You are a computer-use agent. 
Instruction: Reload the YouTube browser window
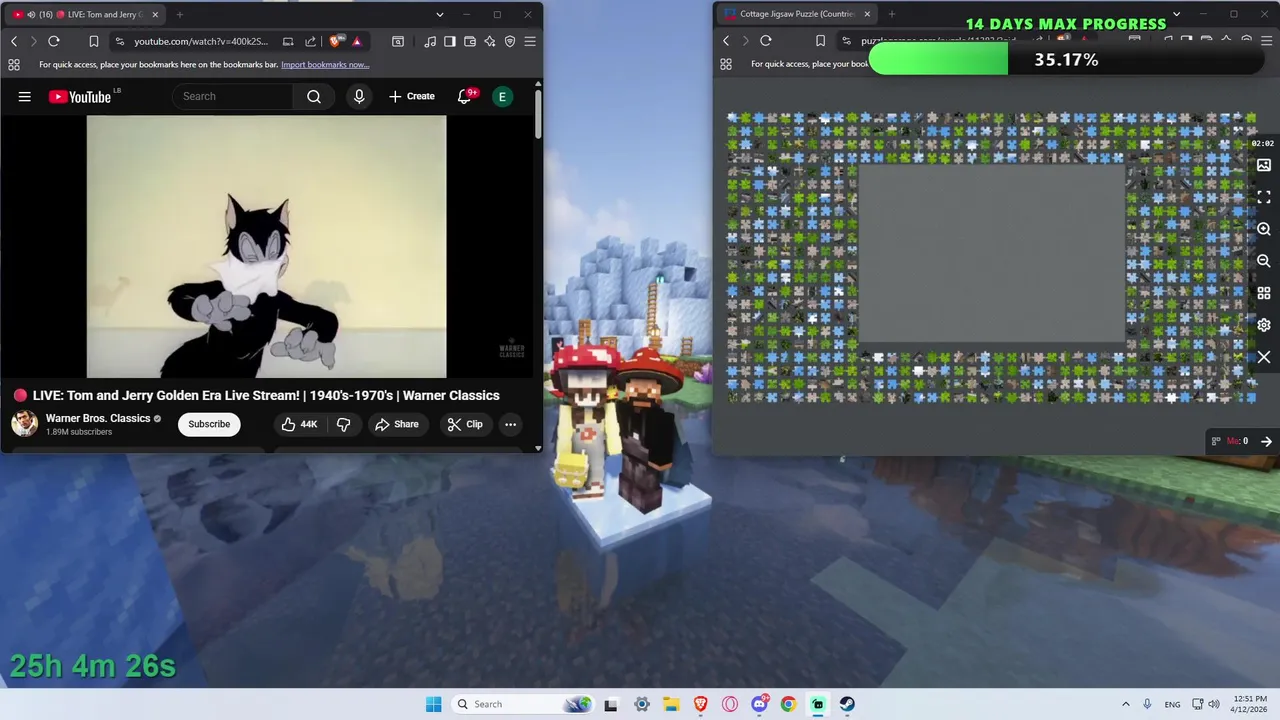coord(54,41)
